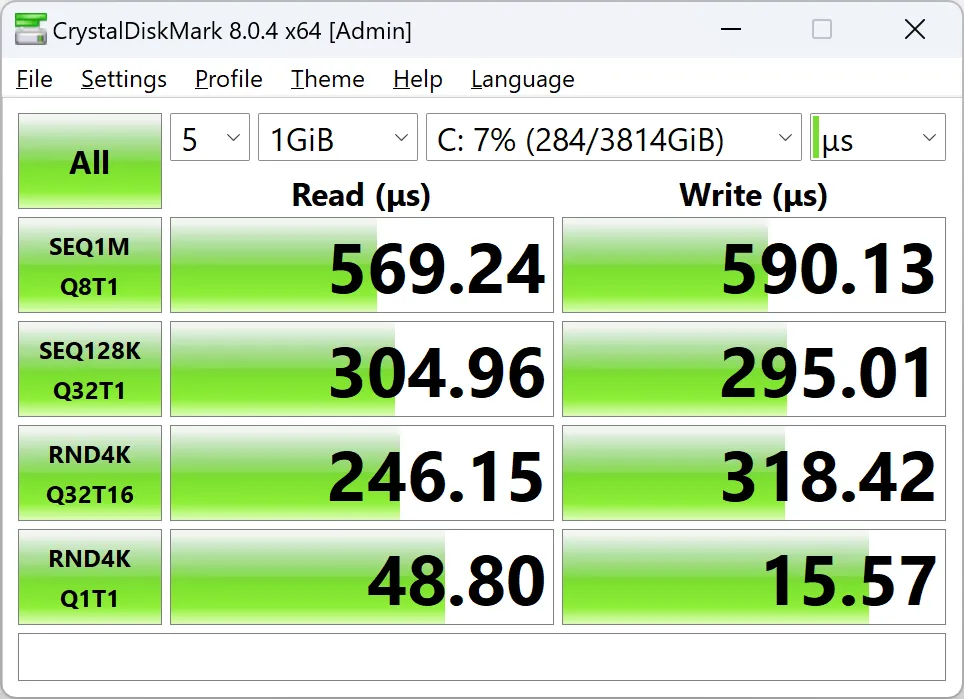This screenshot has height=699, width=964.
Task: Open the drive selector showing C: 7%
Action: point(613,138)
